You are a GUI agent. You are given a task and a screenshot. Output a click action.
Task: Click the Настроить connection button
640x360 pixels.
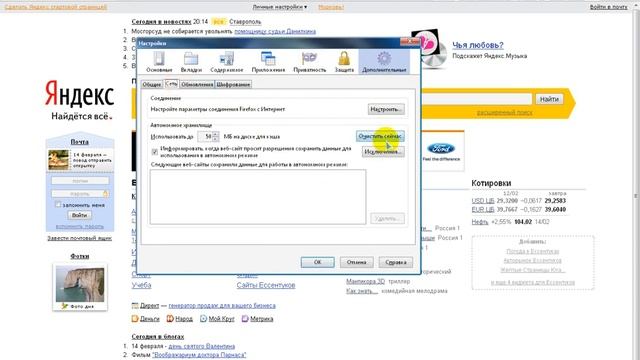(x=386, y=109)
